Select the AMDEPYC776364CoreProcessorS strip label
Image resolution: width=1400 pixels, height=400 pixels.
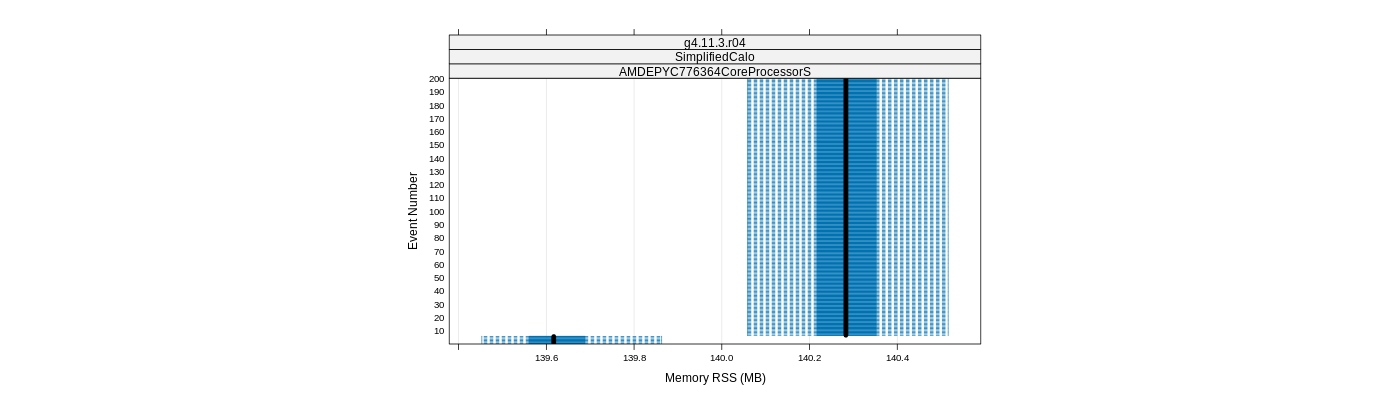click(x=714, y=71)
